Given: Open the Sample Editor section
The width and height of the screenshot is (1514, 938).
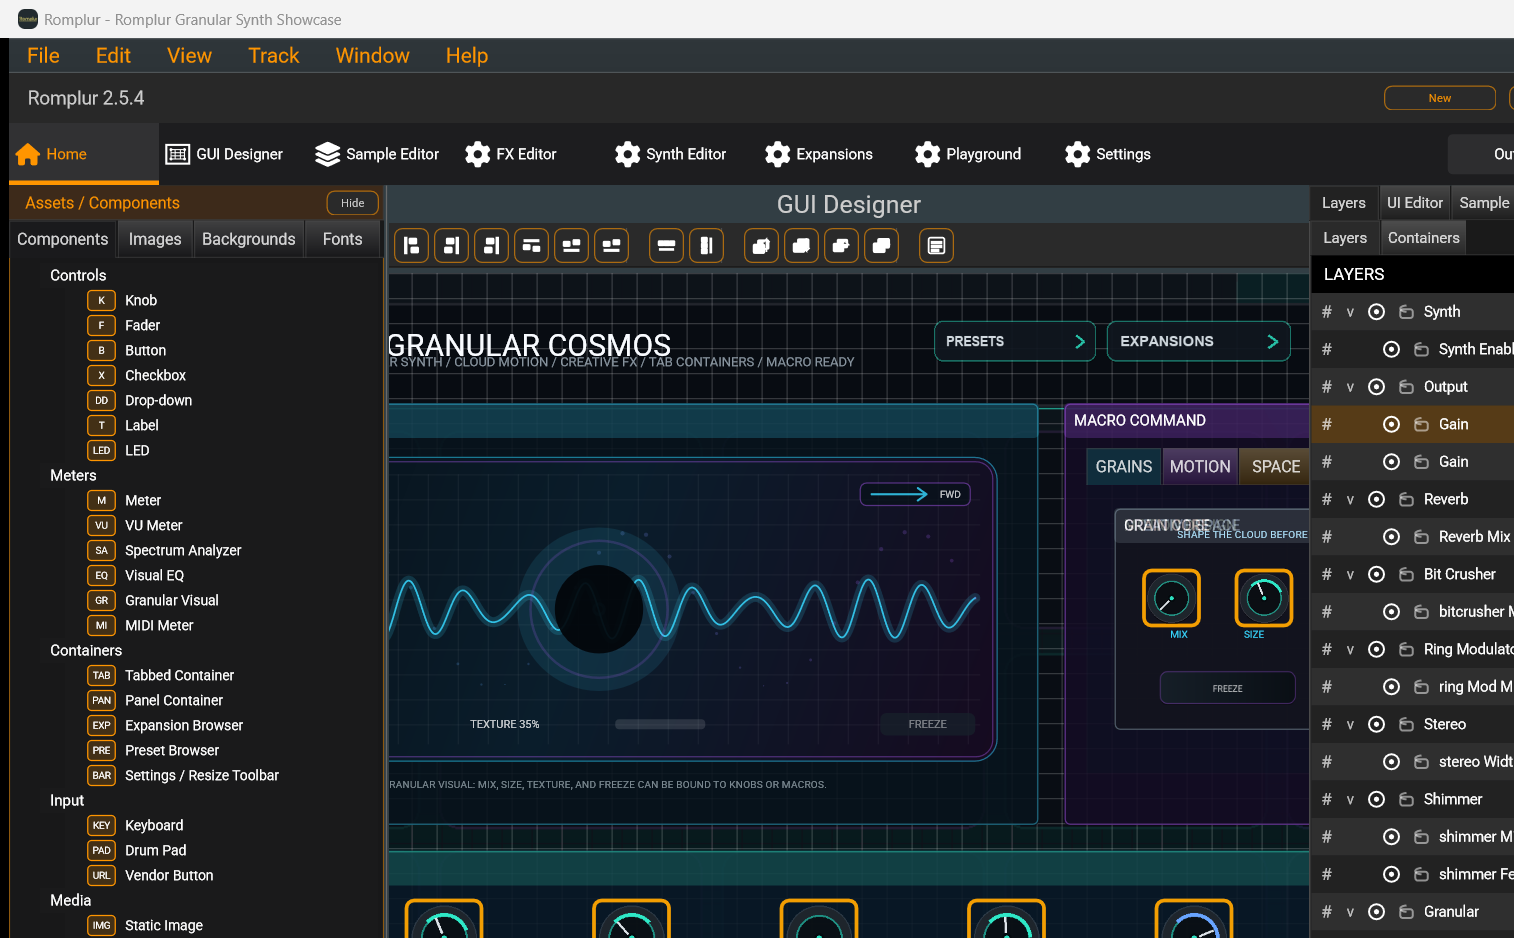Looking at the screenshot, I should 377,154.
